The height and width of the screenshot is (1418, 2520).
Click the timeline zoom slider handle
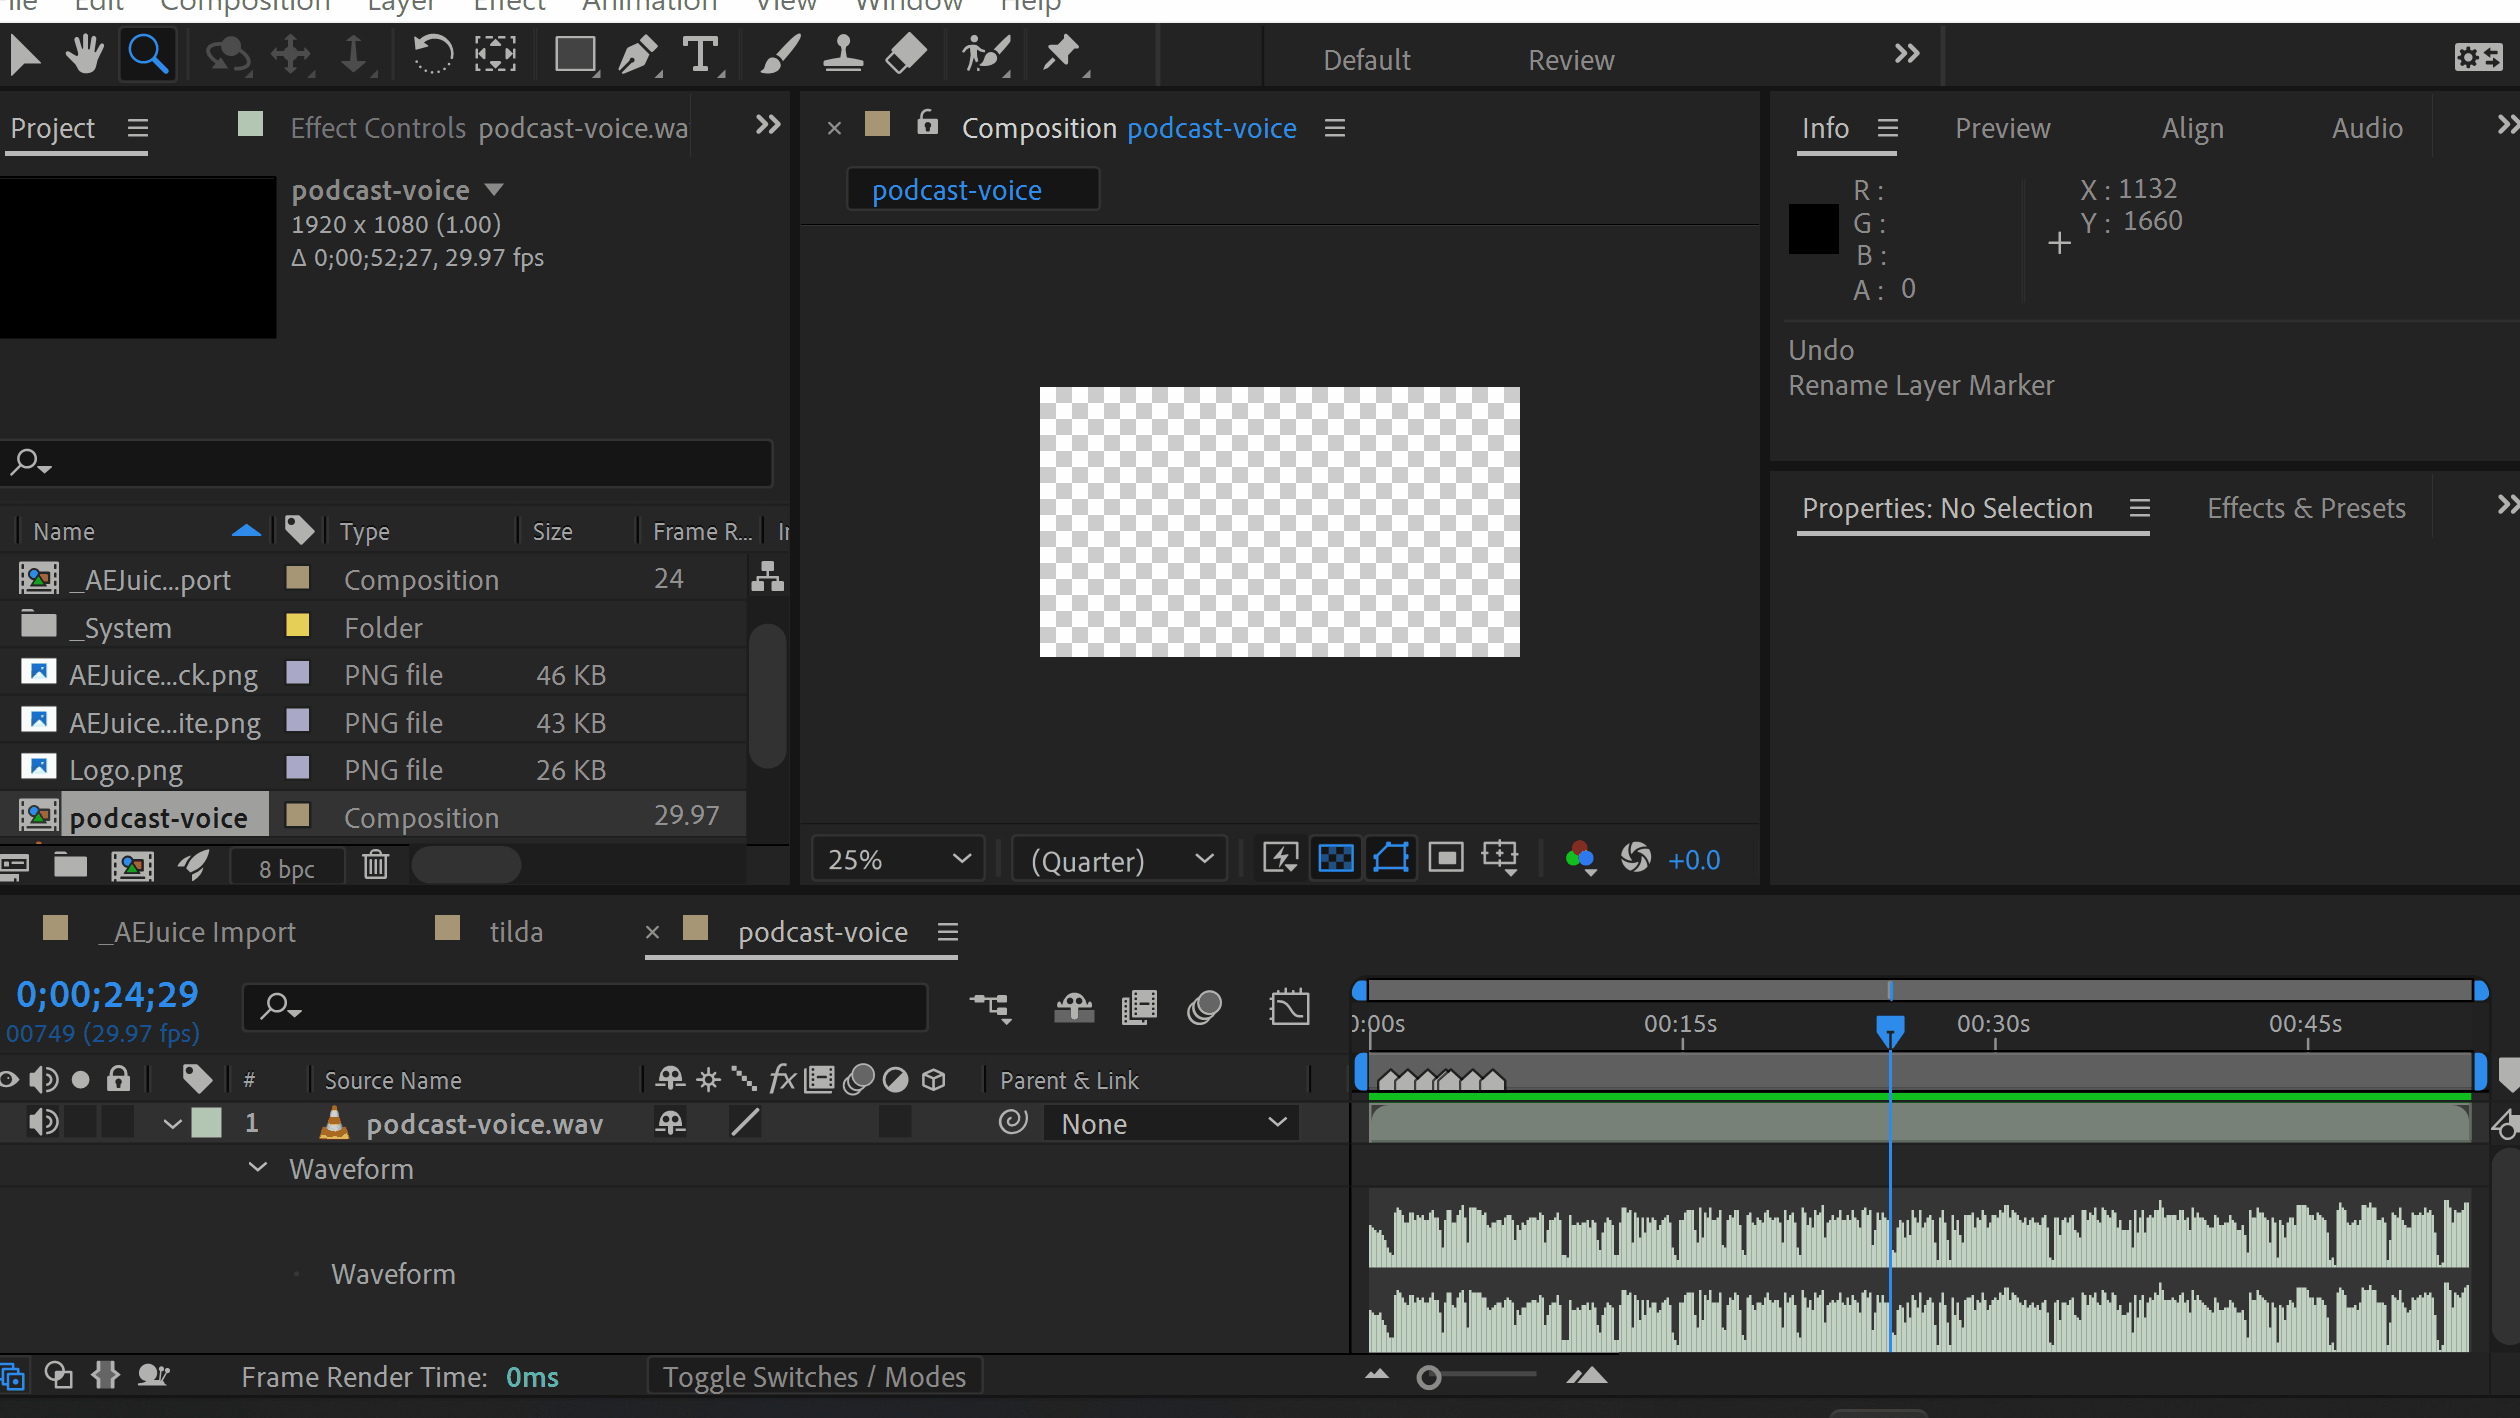click(1429, 1378)
